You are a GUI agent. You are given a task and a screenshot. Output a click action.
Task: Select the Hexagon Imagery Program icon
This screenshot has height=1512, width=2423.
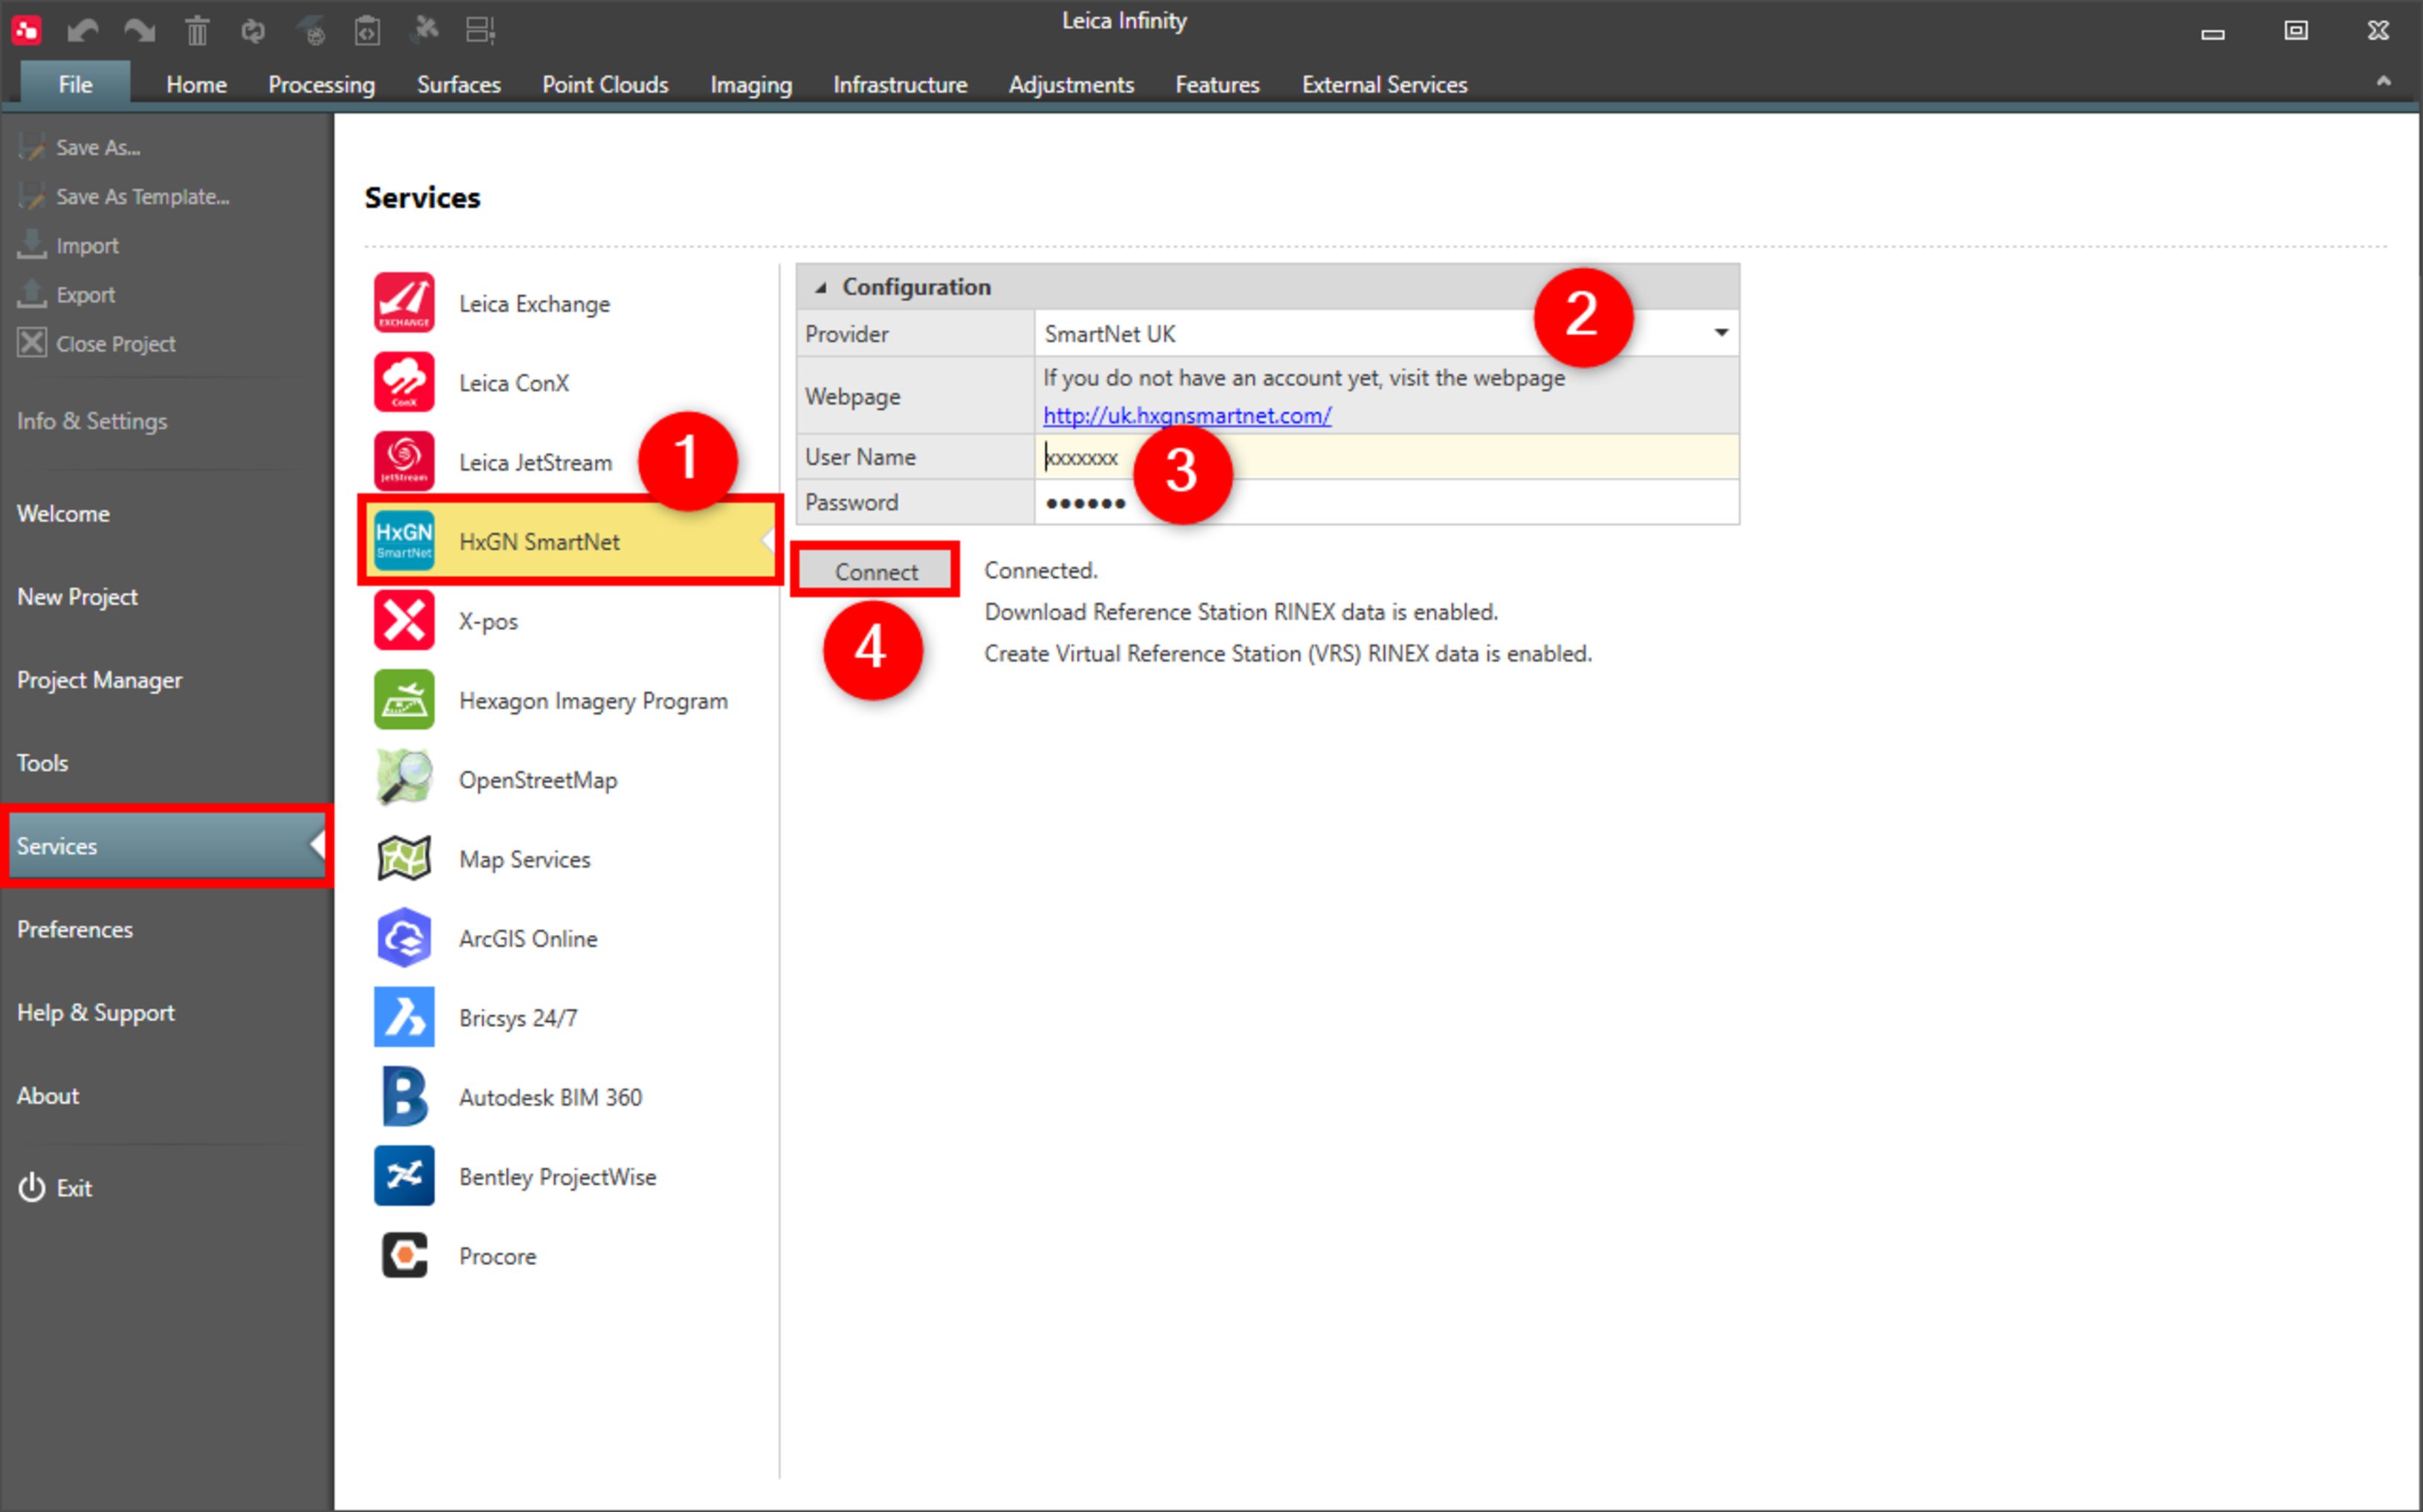[x=404, y=700]
